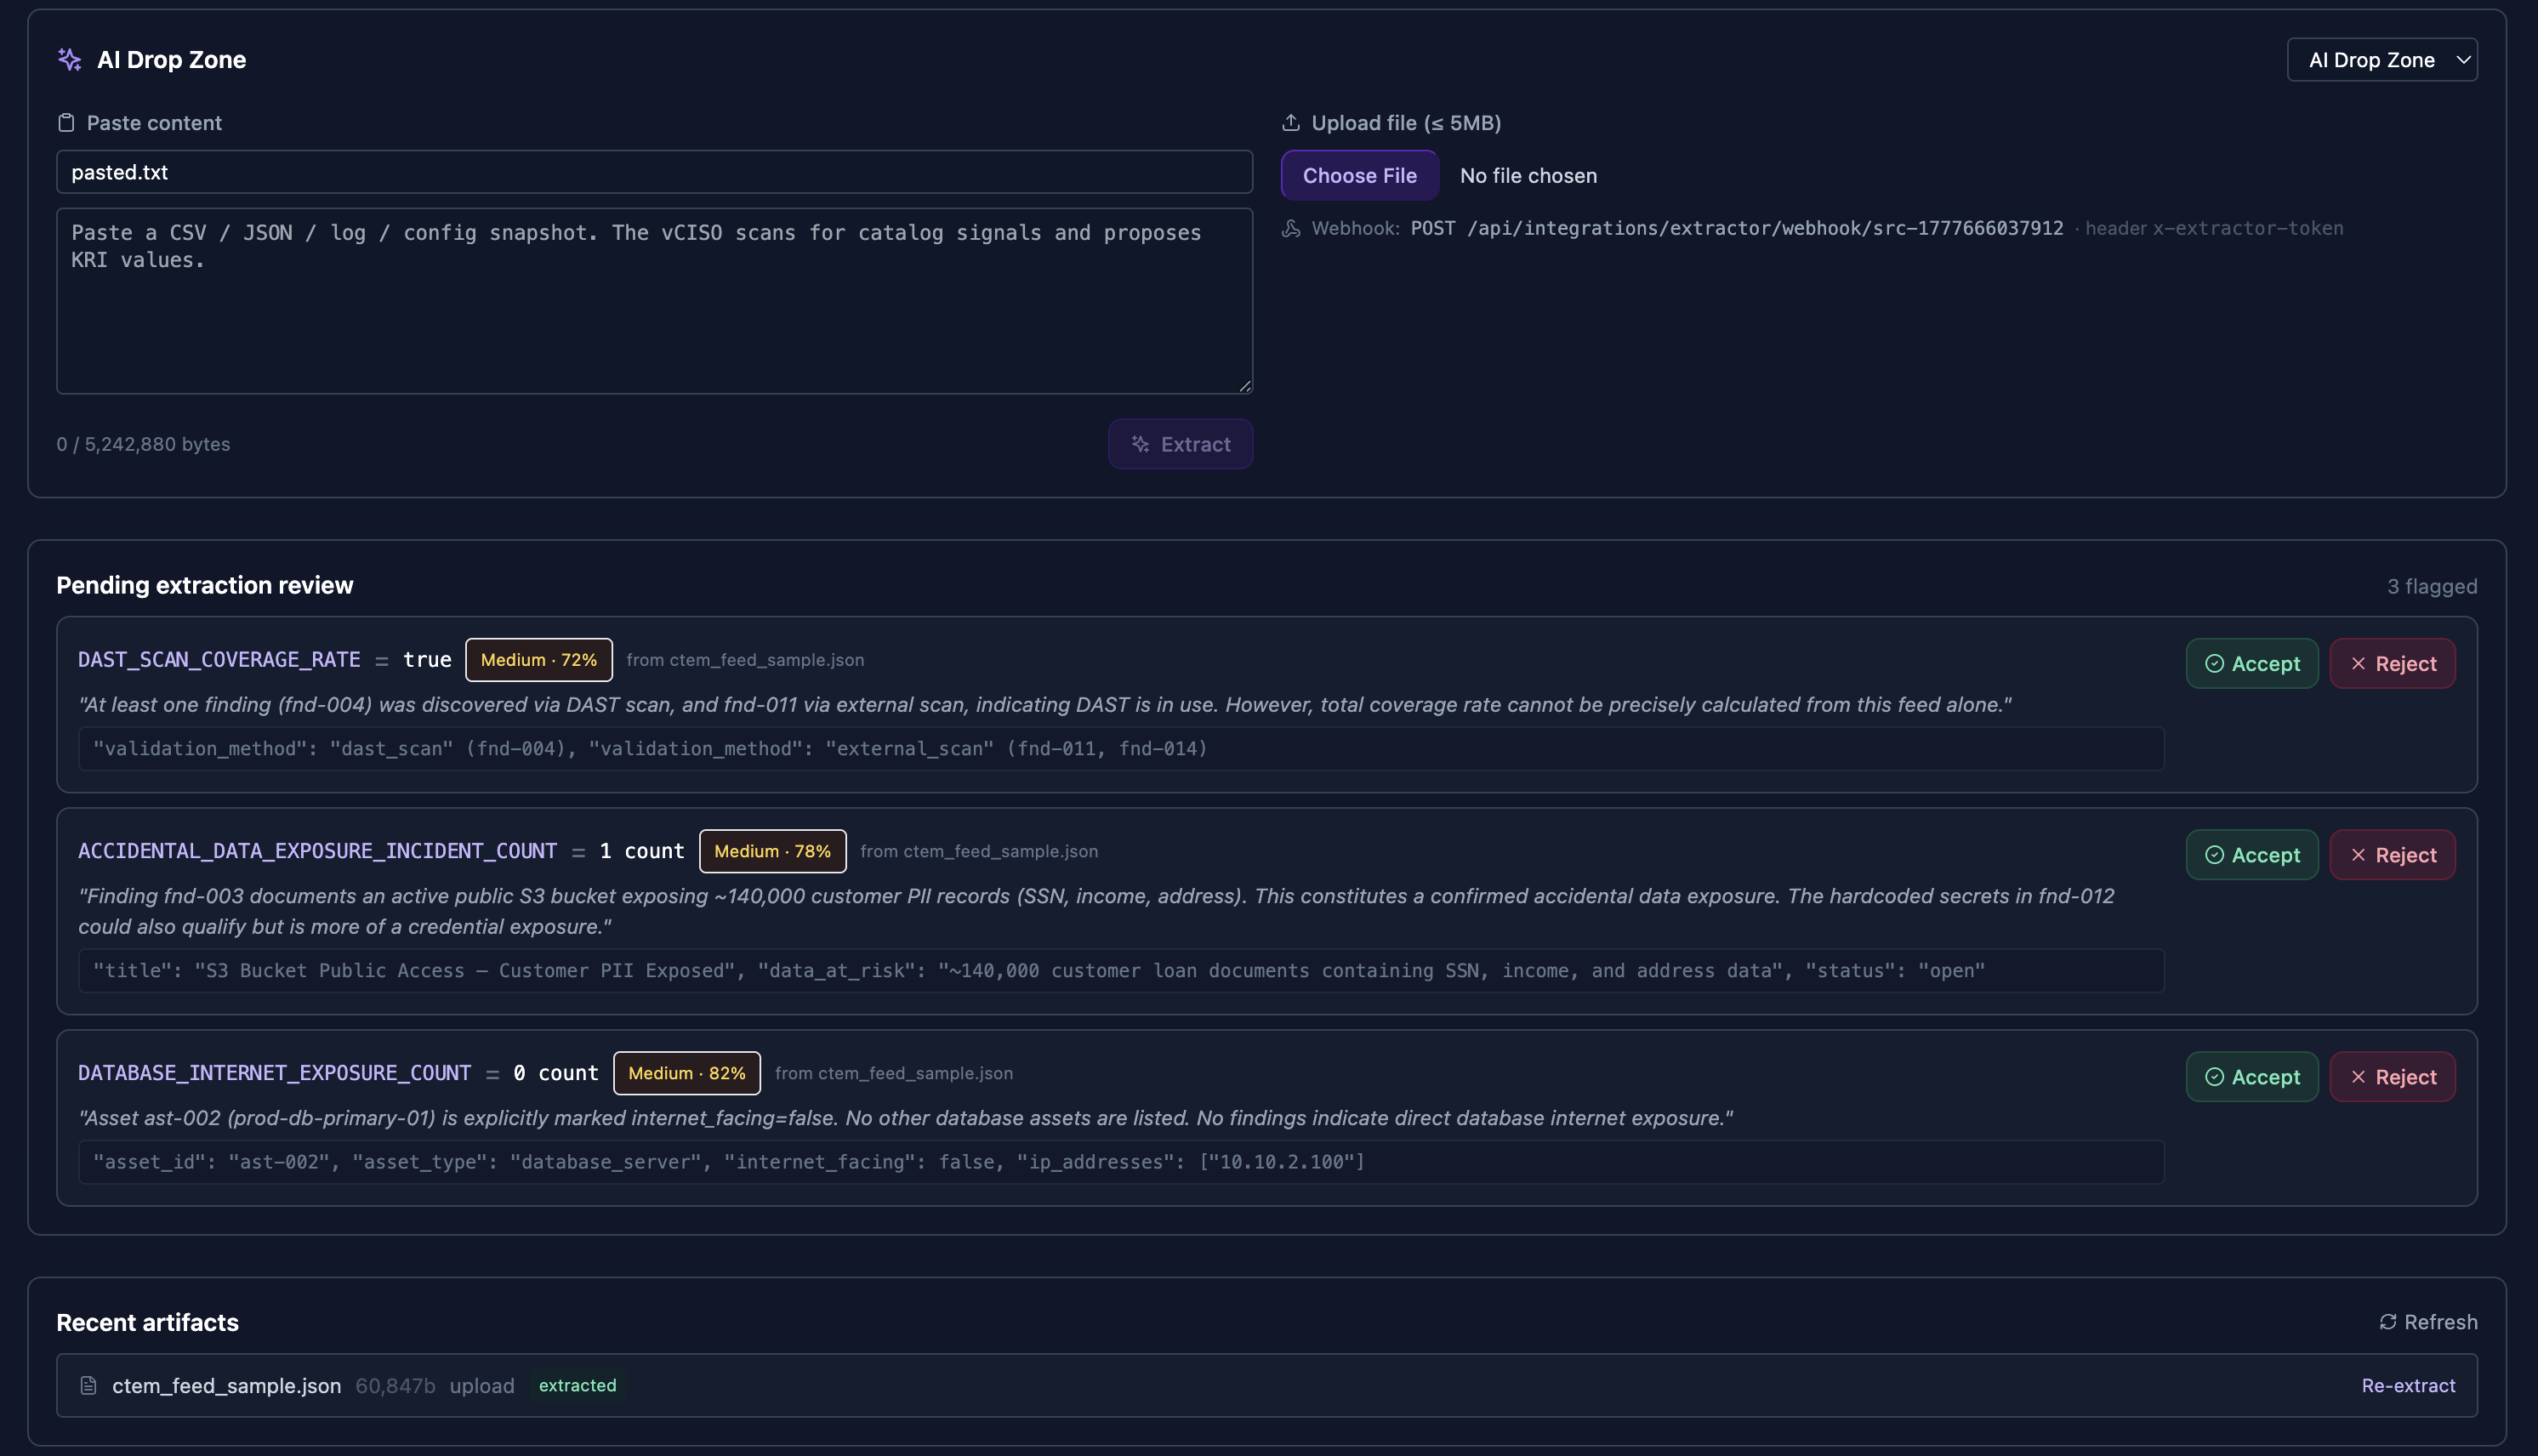Click the DATABASE_INTERNET_EXPOSURE_COUNT key name
The image size is (2538, 1456).
(x=274, y=1073)
